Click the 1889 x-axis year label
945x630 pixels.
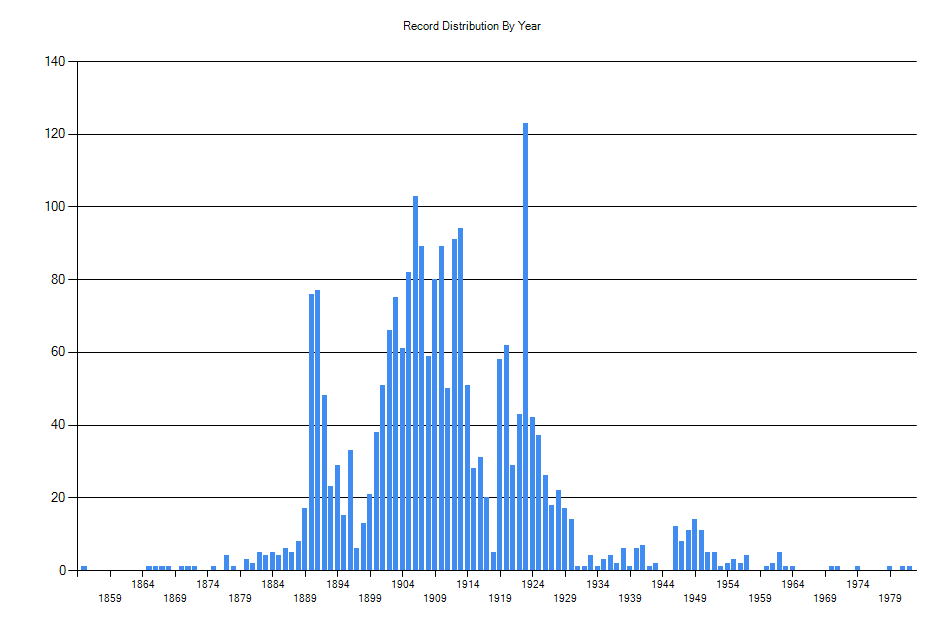[305, 598]
